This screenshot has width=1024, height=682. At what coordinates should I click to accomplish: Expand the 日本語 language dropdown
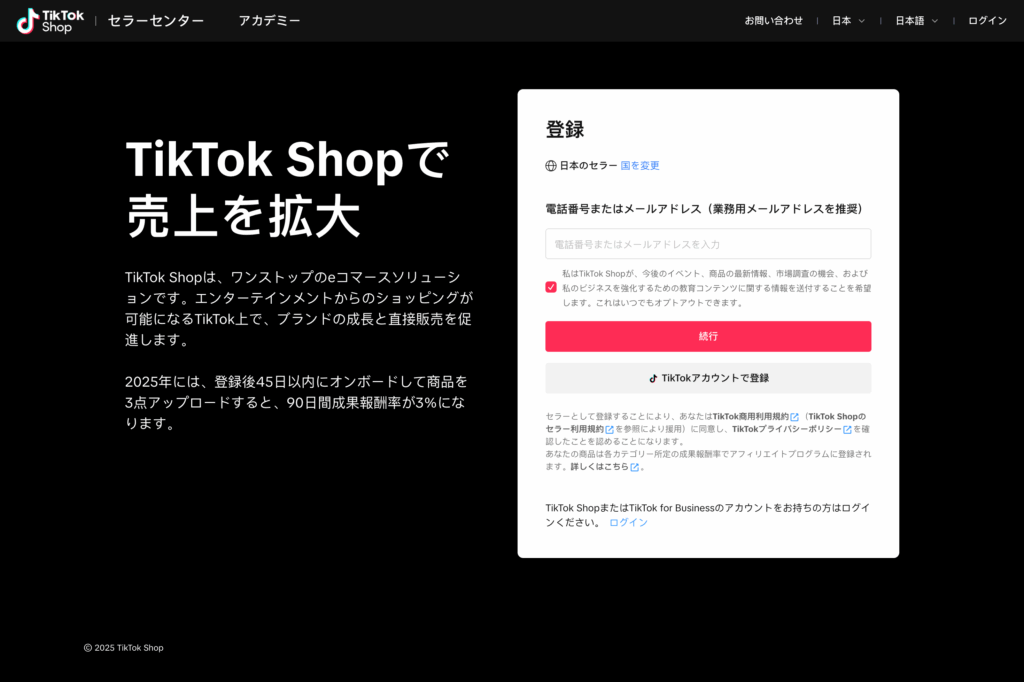pos(916,21)
